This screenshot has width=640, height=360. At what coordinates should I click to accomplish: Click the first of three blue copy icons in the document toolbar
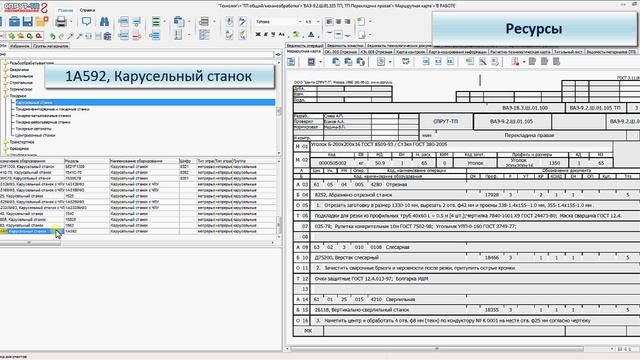[336, 62]
